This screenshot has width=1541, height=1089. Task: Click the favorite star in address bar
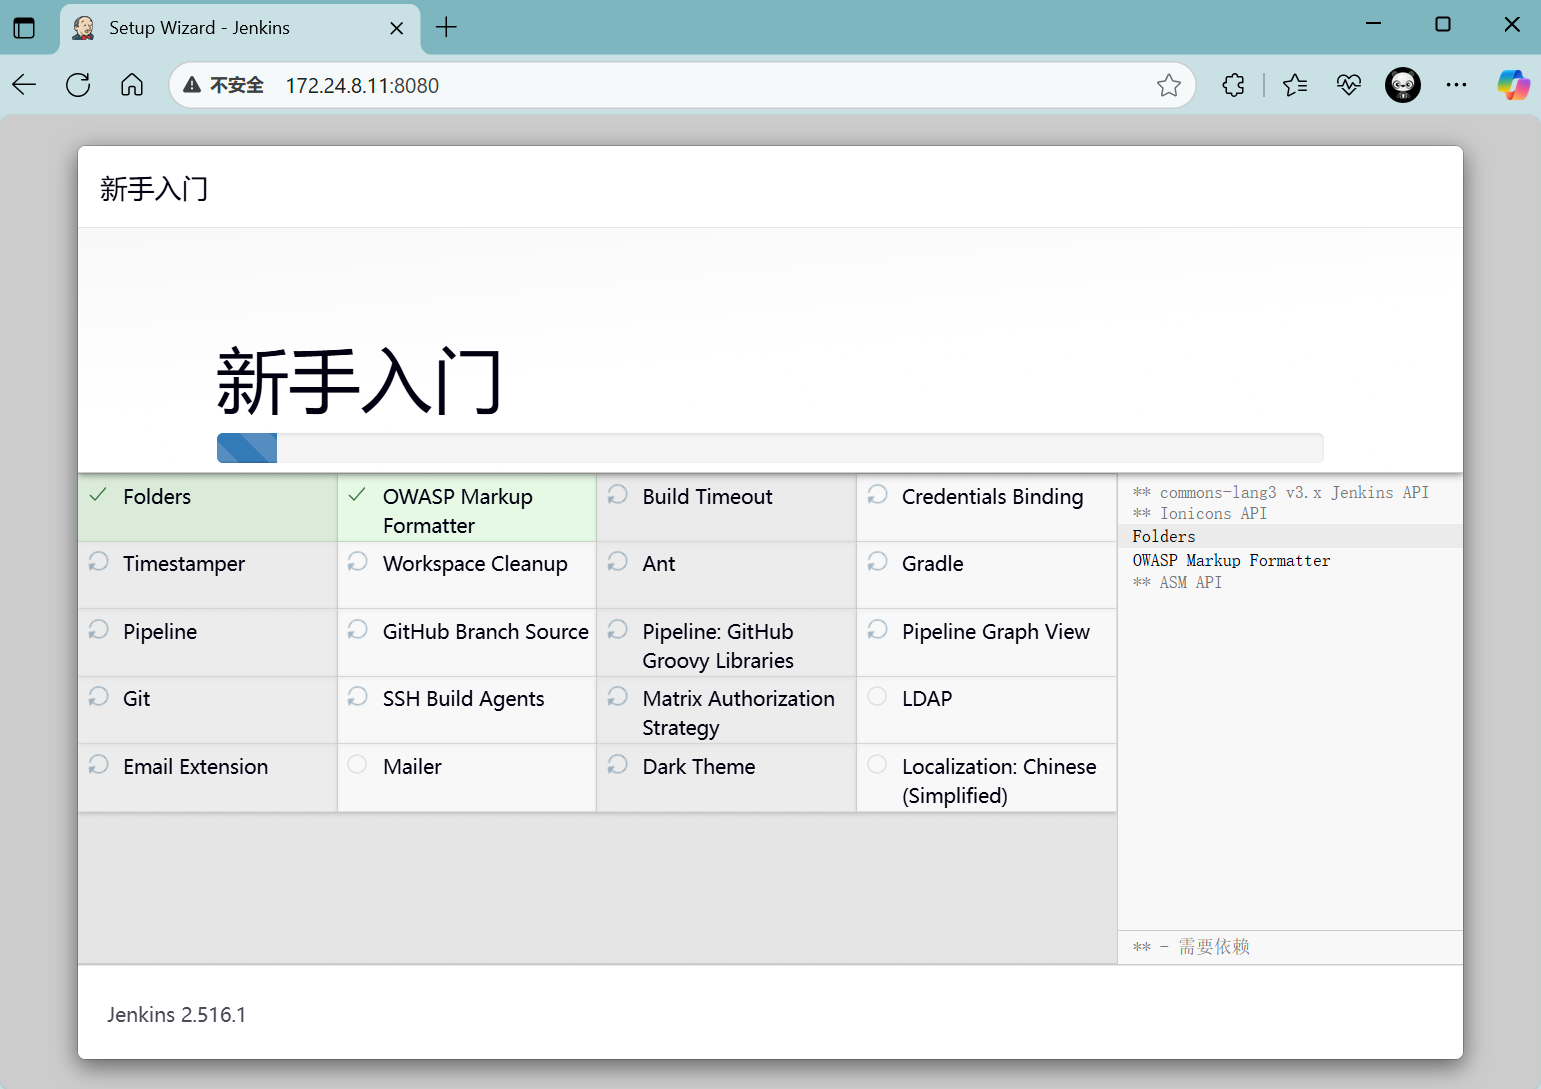point(1168,86)
